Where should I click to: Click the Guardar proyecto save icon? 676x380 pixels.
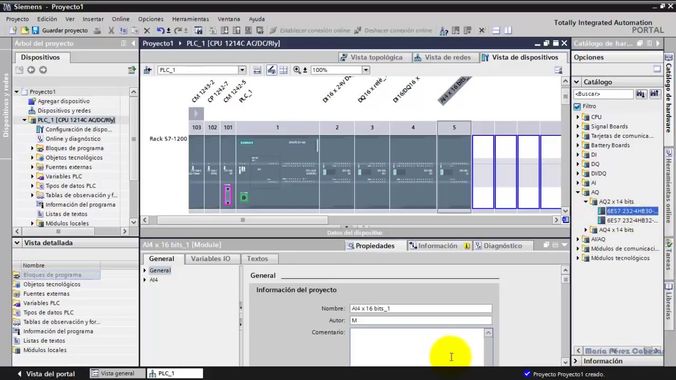click(x=35, y=30)
